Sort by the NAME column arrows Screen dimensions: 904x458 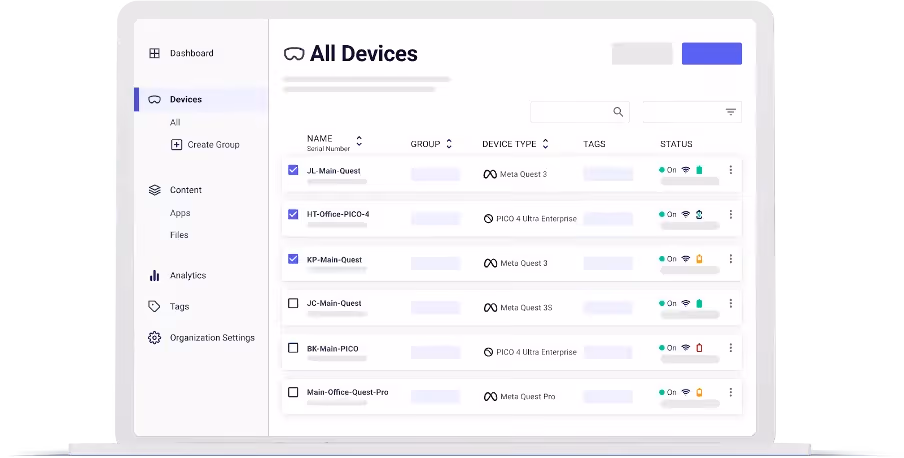[x=359, y=141]
